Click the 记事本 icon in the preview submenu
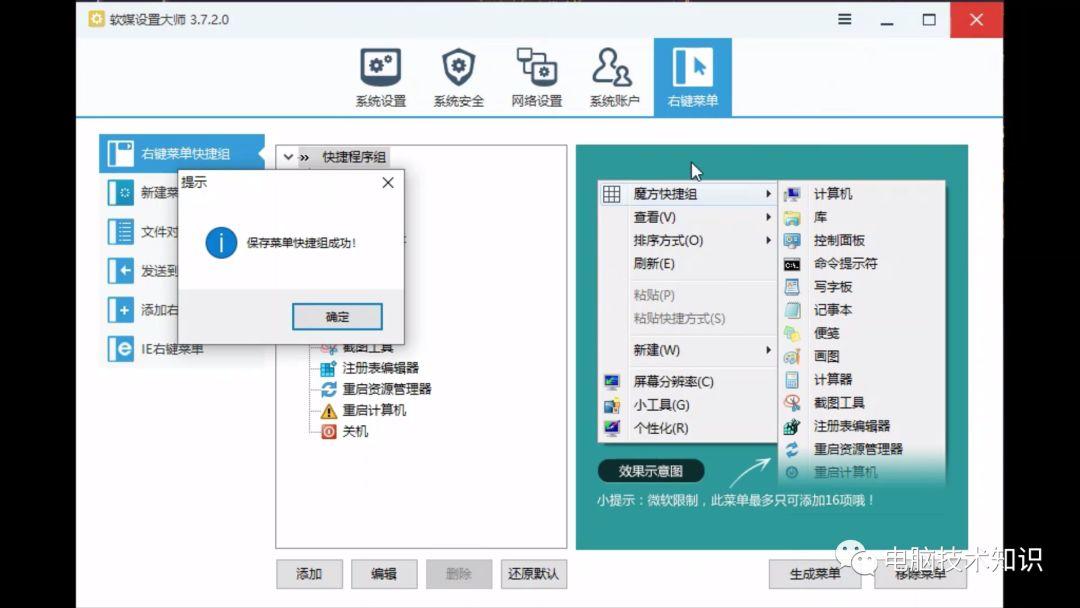1080x608 pixels. [x=792, y=311]
